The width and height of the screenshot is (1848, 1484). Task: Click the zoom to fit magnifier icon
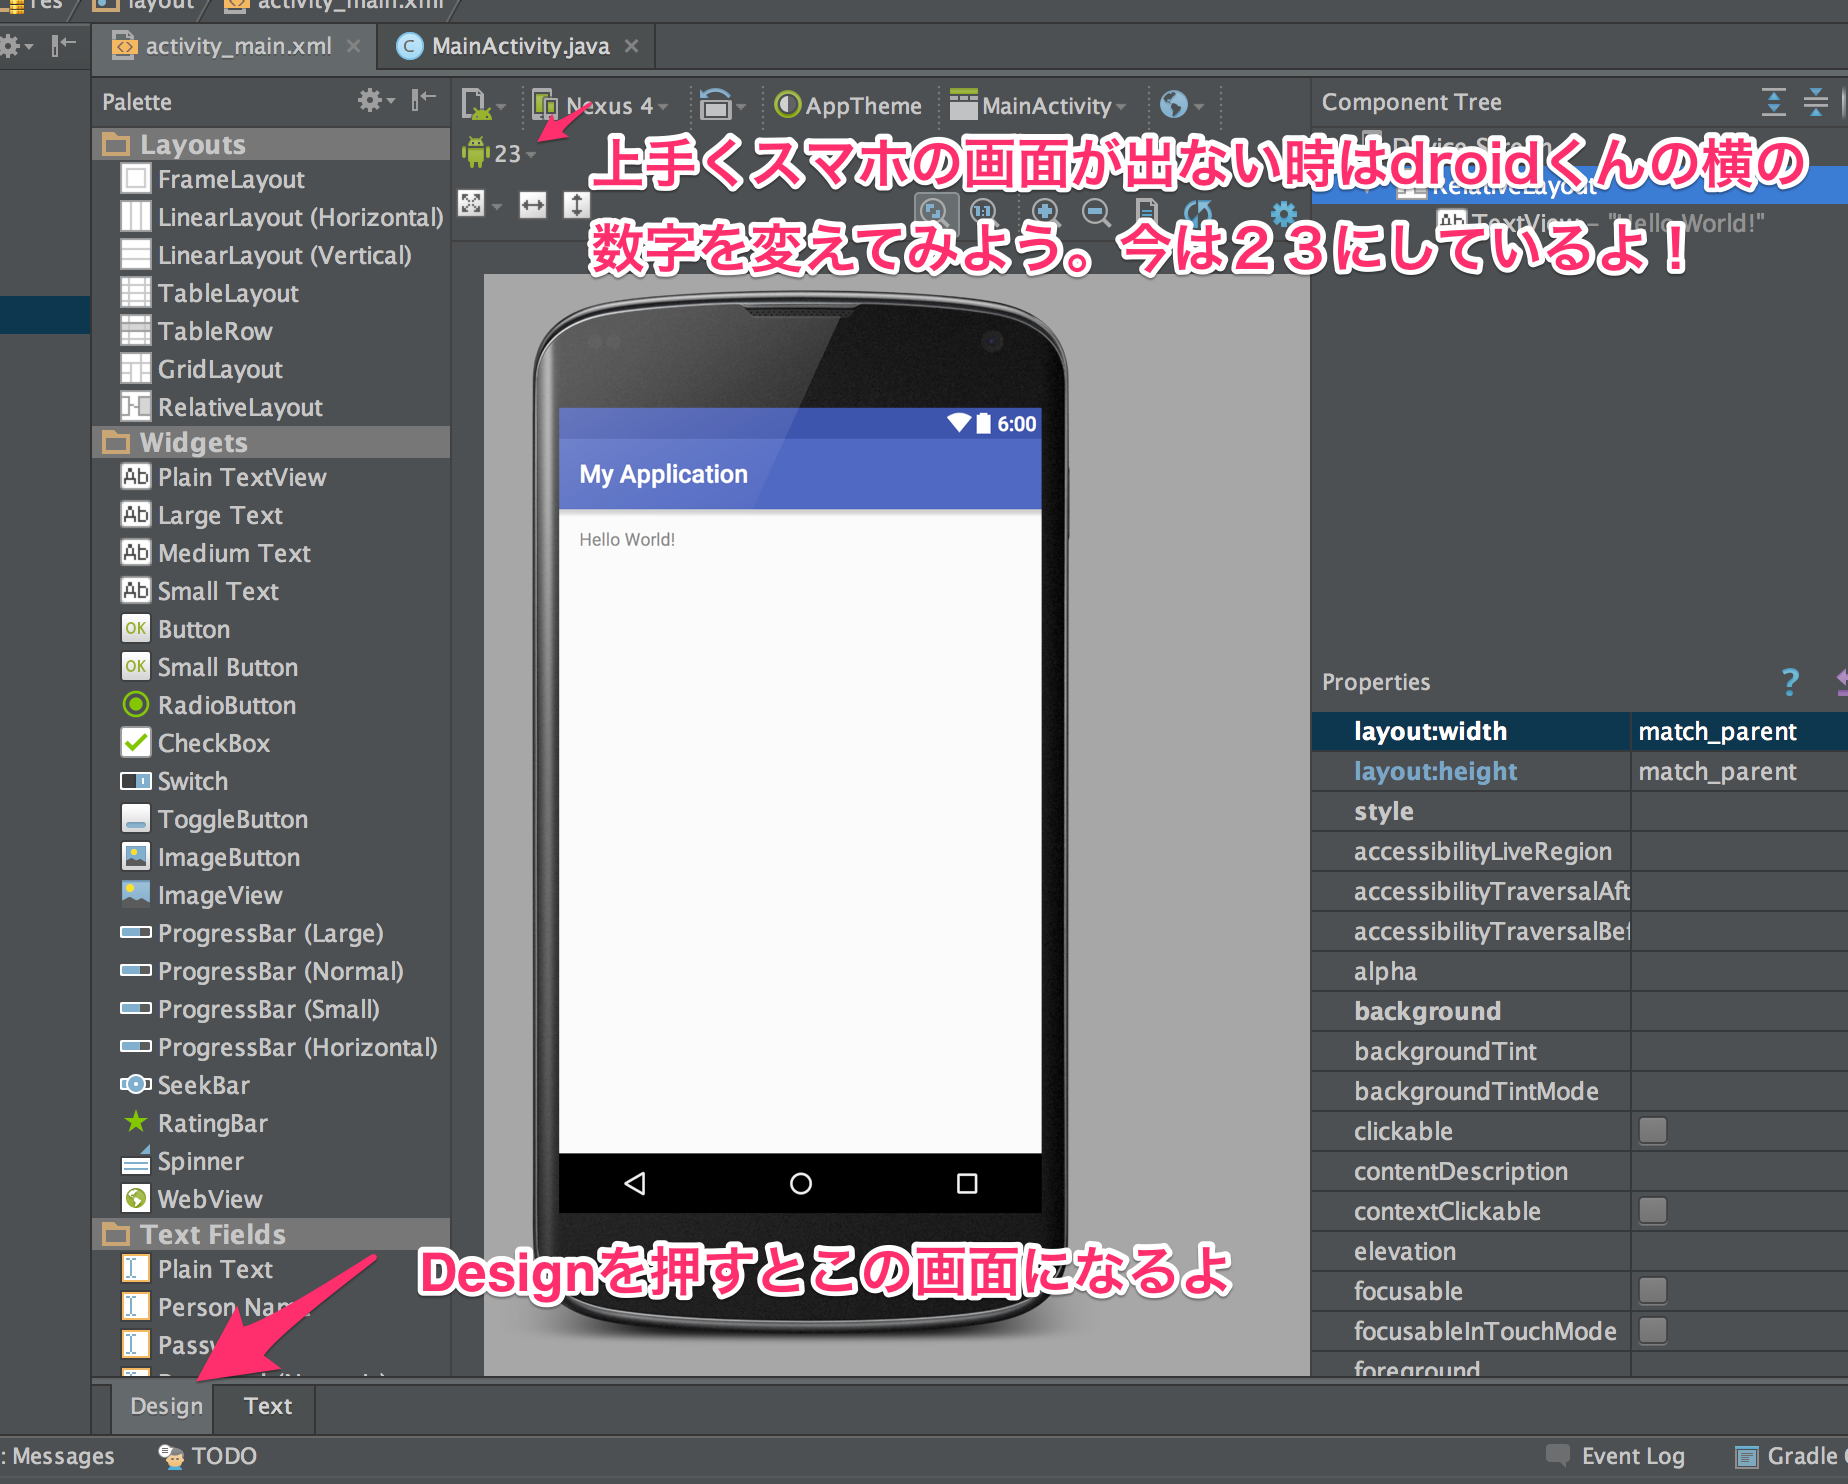934,211
